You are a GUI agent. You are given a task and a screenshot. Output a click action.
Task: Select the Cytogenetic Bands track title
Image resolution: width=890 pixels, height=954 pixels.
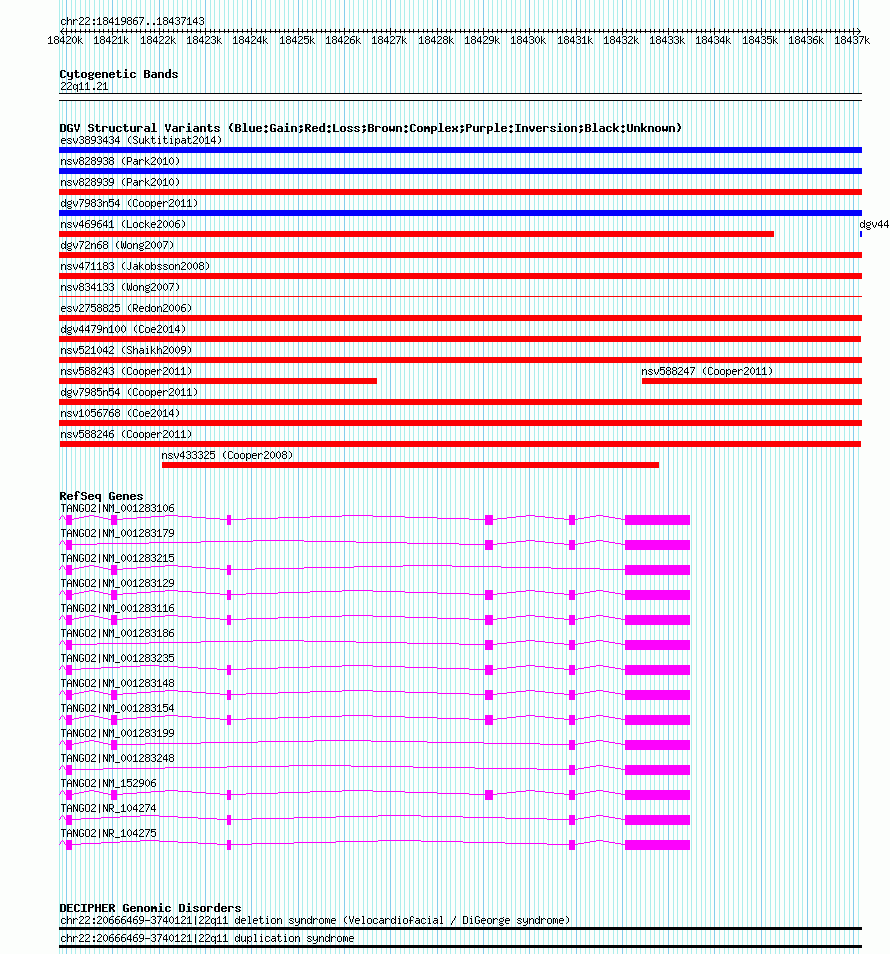pos(119,74)
